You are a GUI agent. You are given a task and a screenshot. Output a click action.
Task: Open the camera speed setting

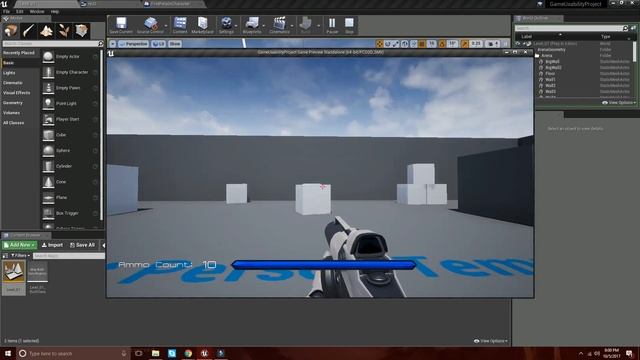(x=493, y=44)
